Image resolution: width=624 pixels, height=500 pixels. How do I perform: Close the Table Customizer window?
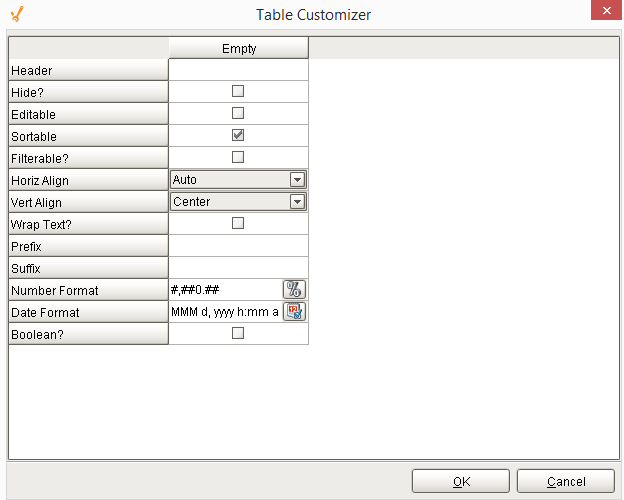(603, 13)
